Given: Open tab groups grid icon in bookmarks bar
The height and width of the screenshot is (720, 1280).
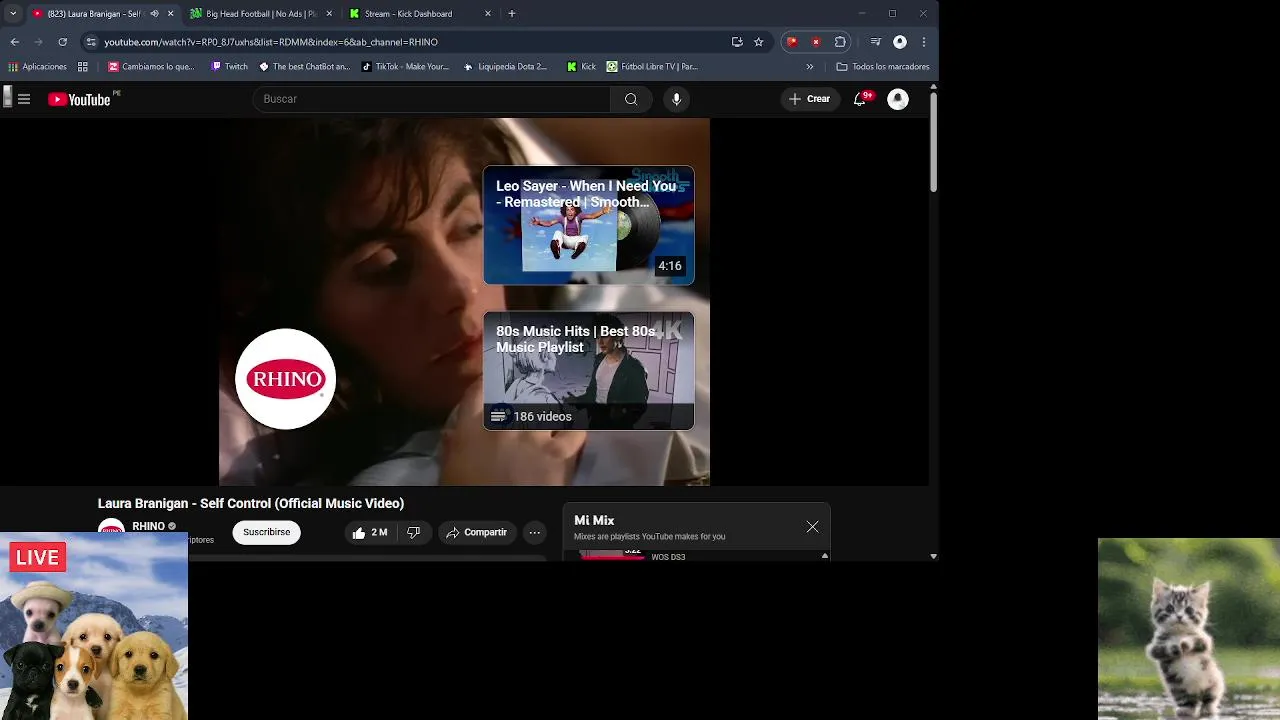Looking at the screenshot, I should tap(83, 67).
